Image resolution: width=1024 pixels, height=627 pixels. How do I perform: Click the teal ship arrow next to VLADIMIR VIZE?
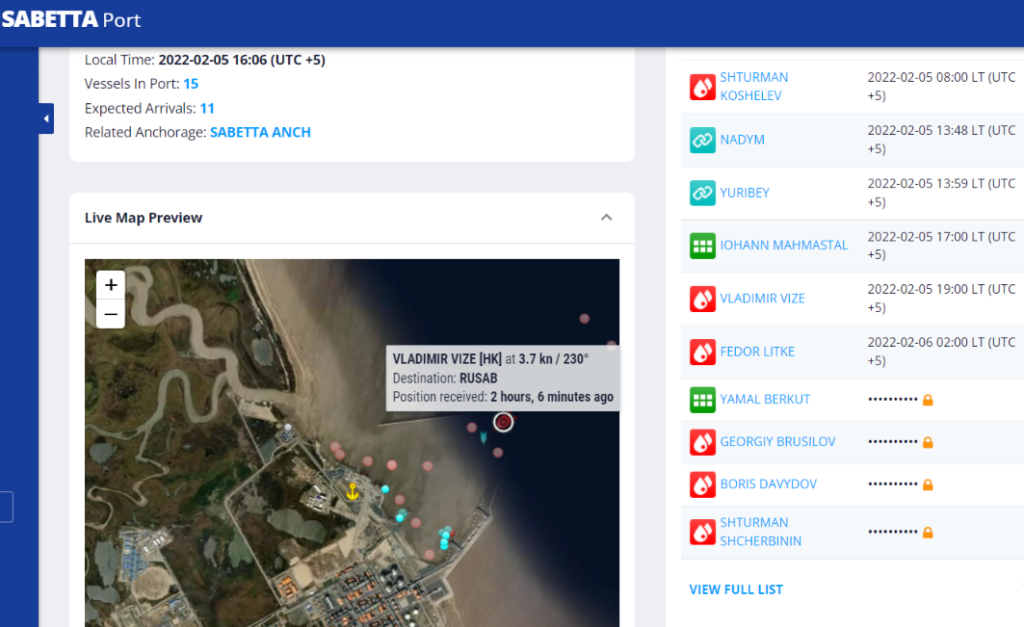483,437
